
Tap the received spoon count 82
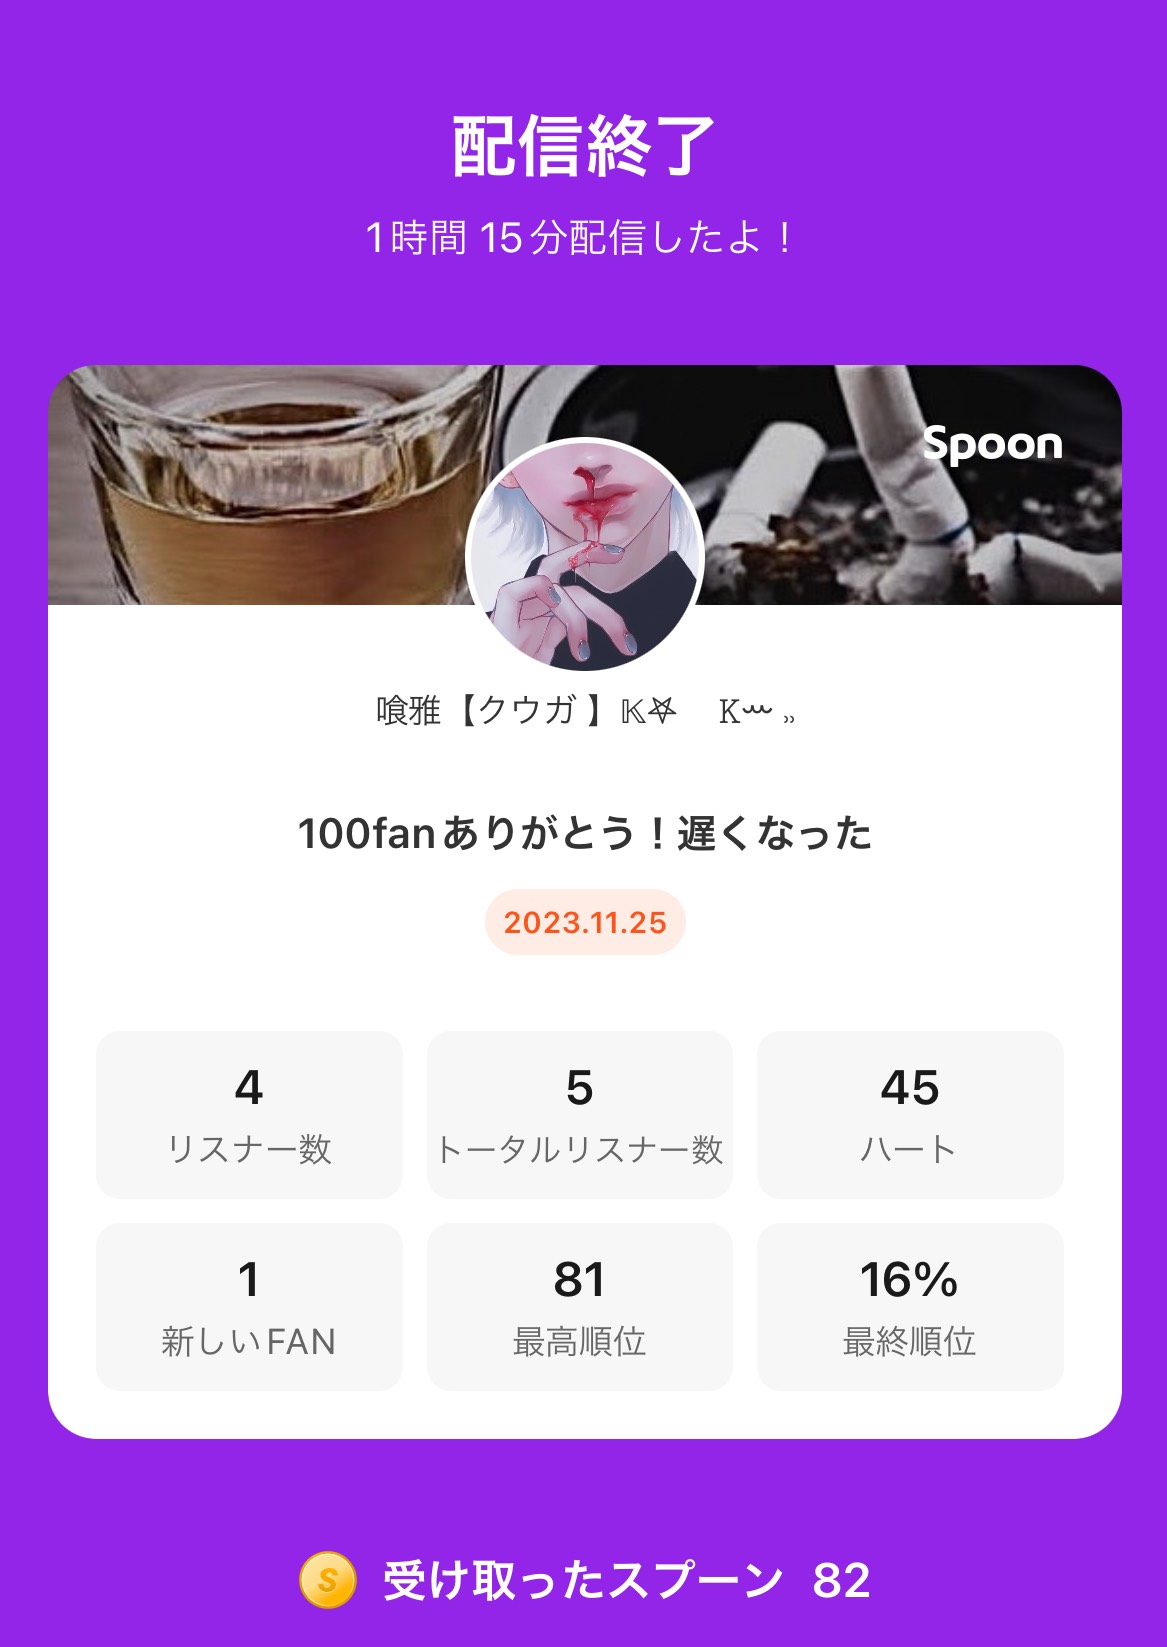click(841, 1580)
